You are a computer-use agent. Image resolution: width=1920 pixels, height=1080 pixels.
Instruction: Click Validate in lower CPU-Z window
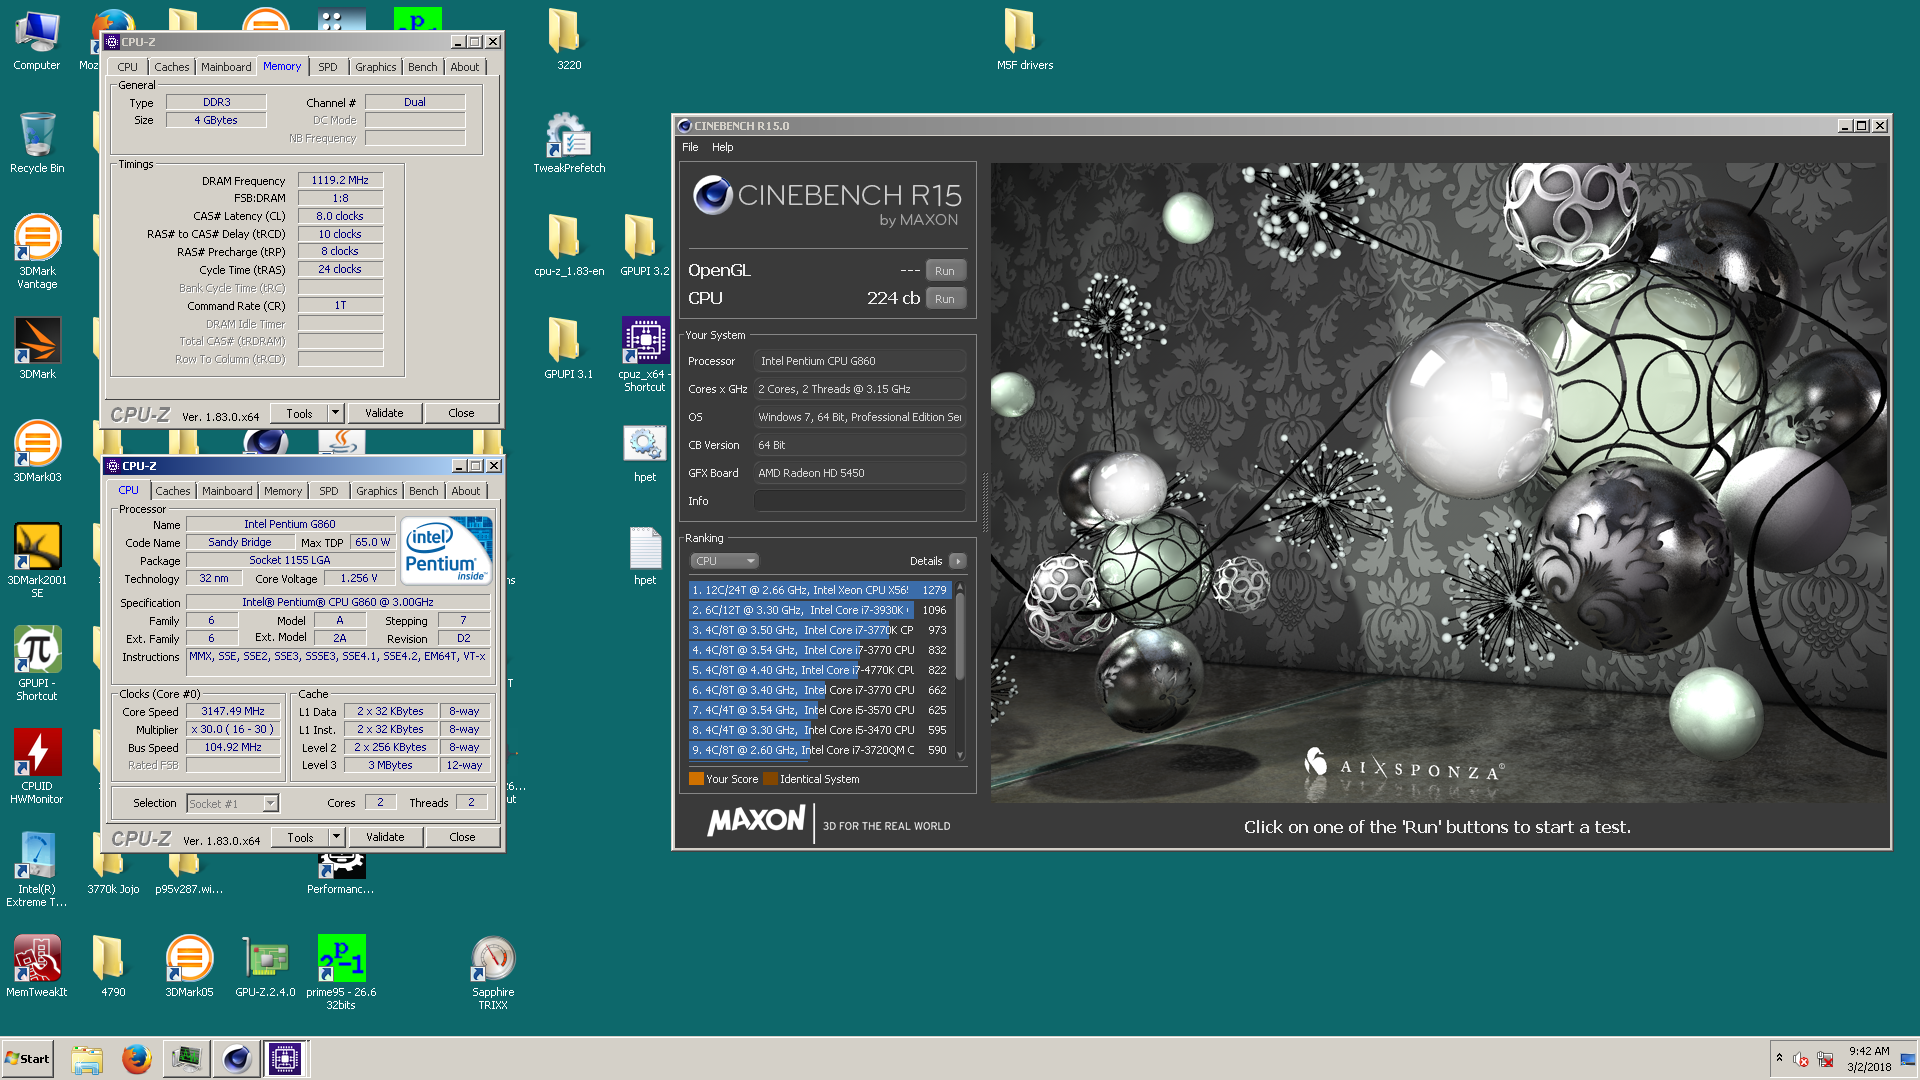tap(385, 837)
